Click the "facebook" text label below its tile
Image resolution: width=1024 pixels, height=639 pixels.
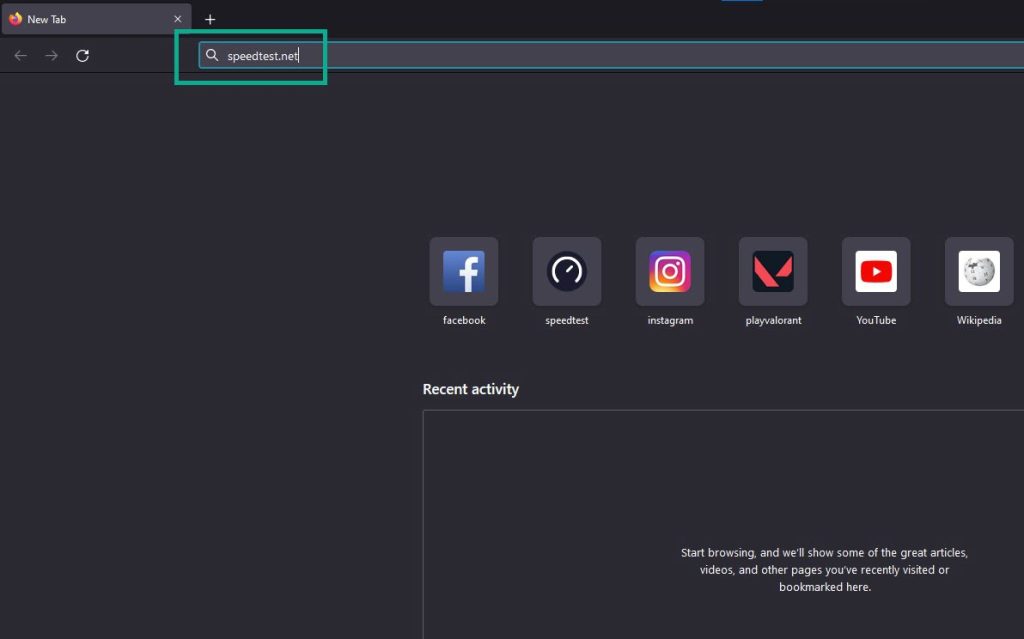tap(464, 320)
